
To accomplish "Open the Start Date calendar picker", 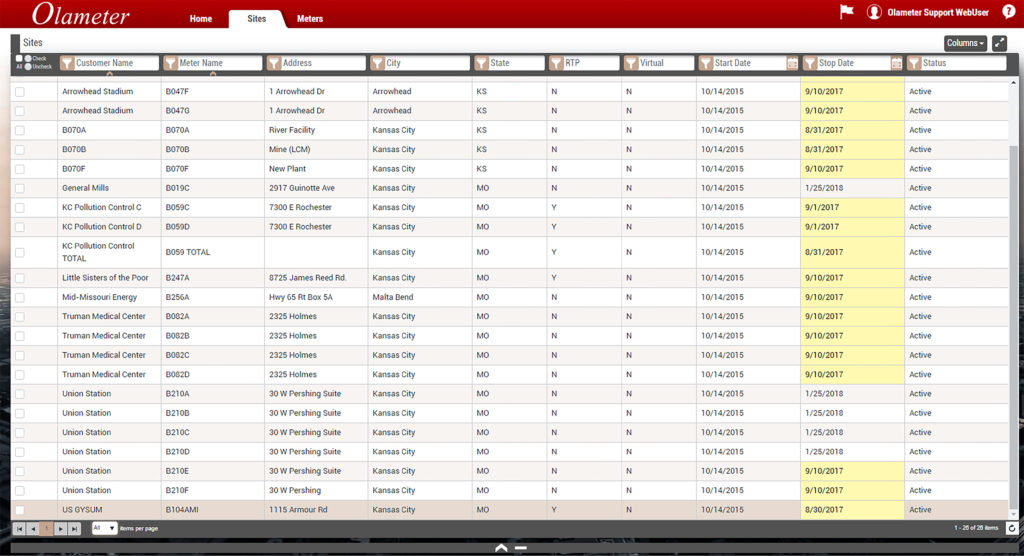I will tap(792, 63).
